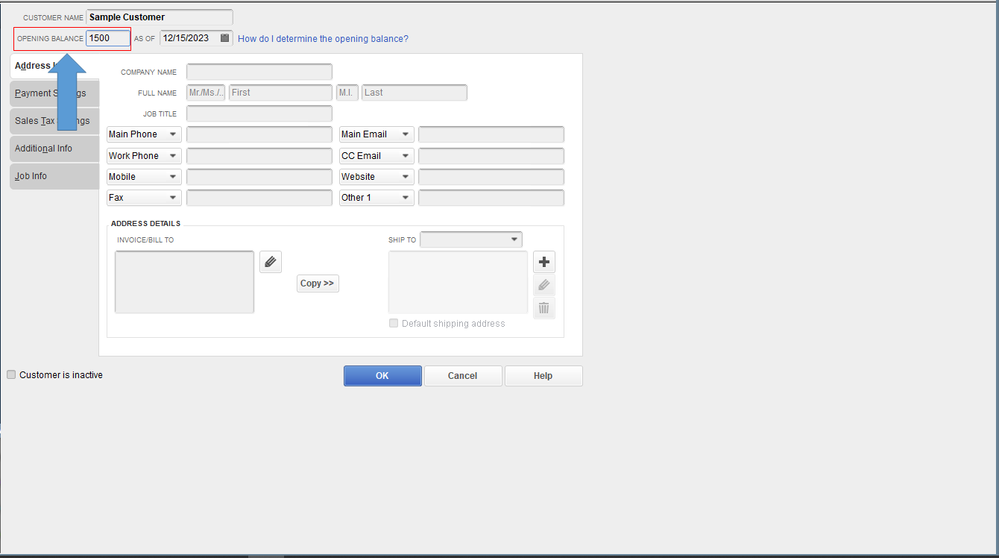The image size is (999, 558).
Task: Switch to the Sales Tax Settings tab
Action: click(x=54, y=120)
